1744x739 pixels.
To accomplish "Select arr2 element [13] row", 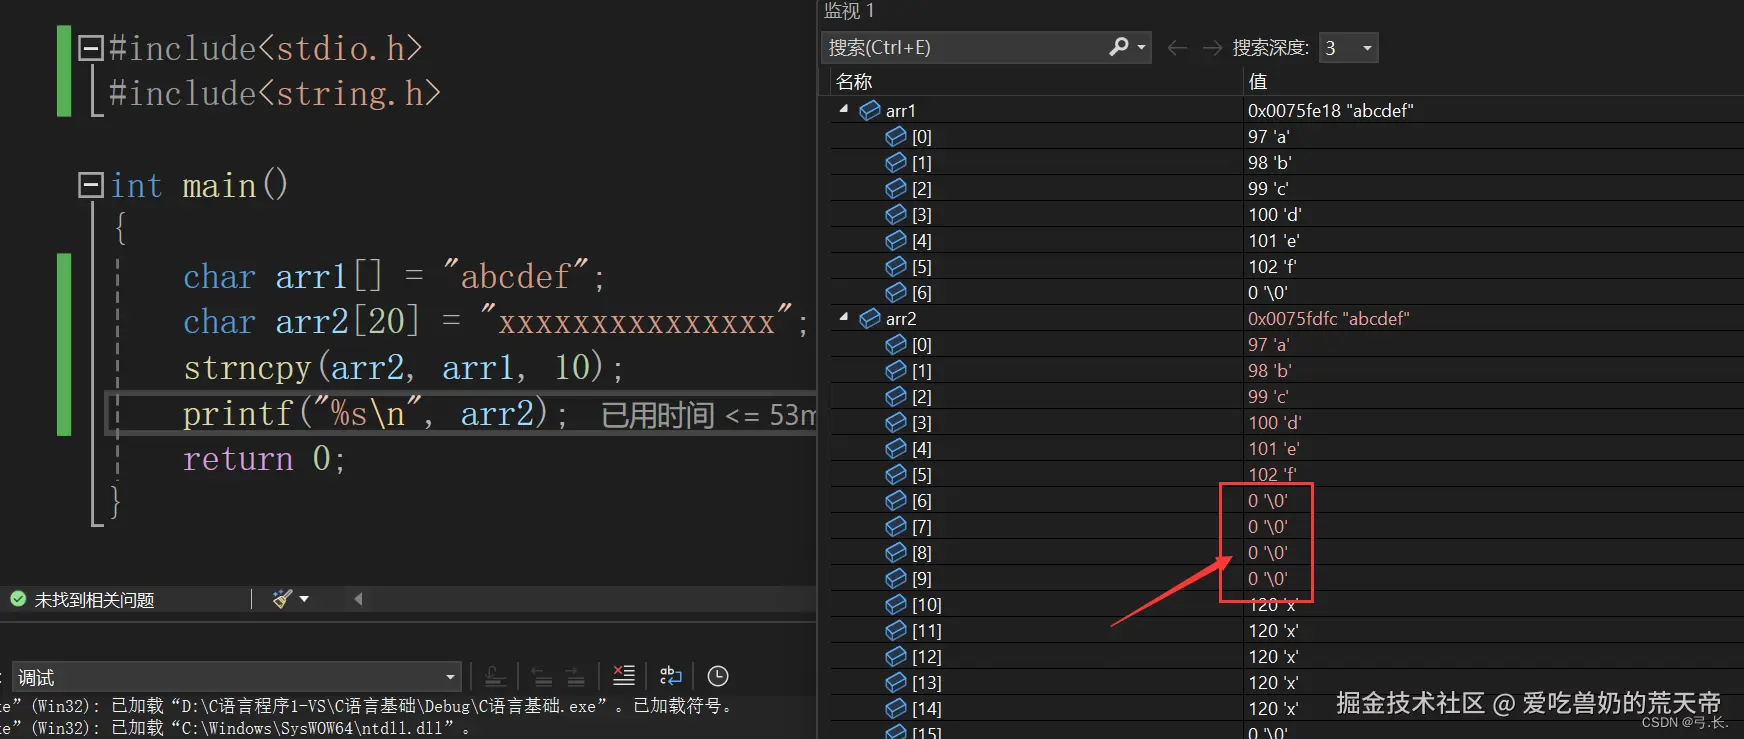I will (1287, 682).
